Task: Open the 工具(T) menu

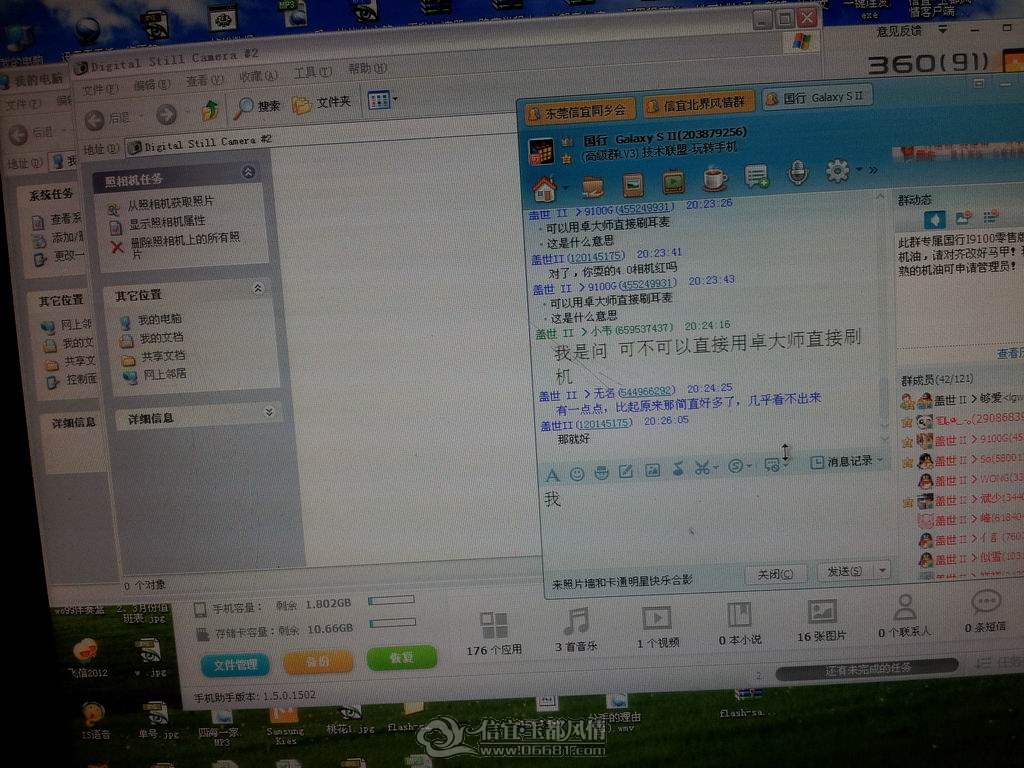Action: click(x=312, y=72)
